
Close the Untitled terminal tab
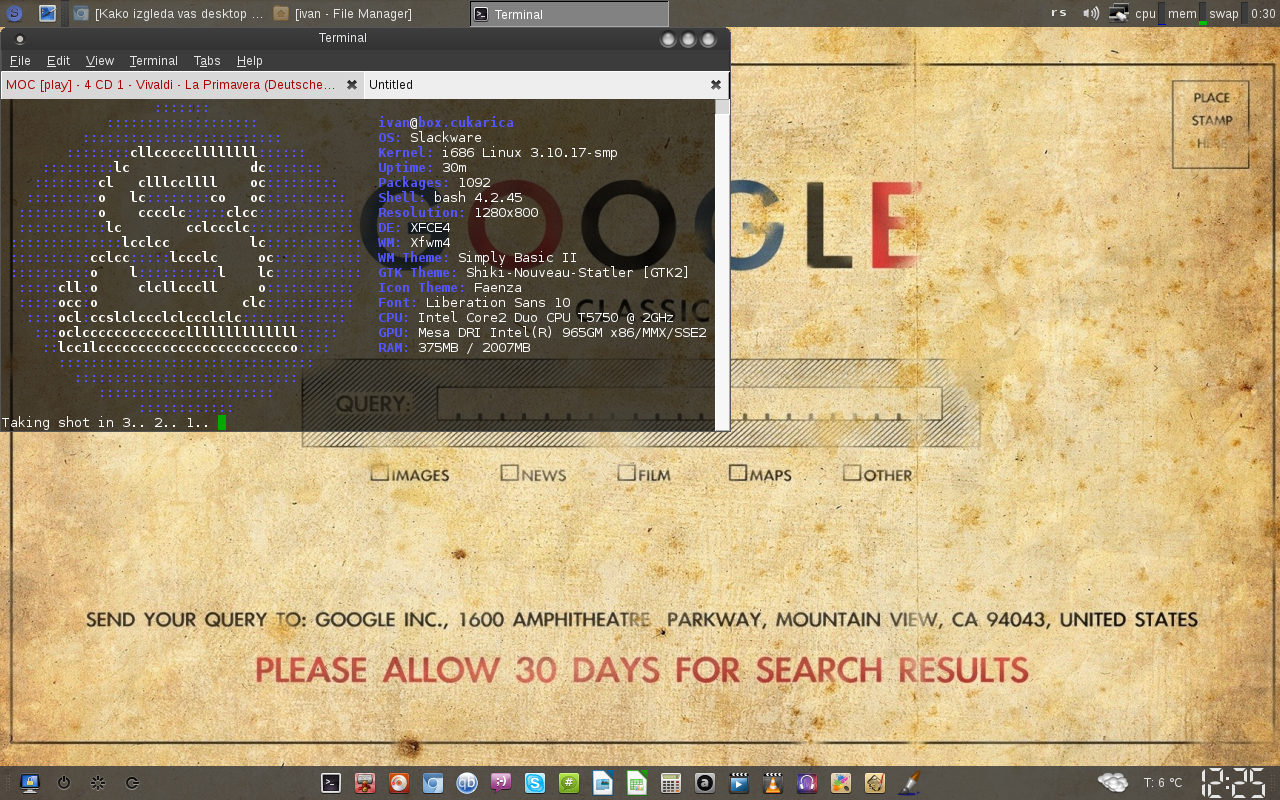tap(716, 85)
